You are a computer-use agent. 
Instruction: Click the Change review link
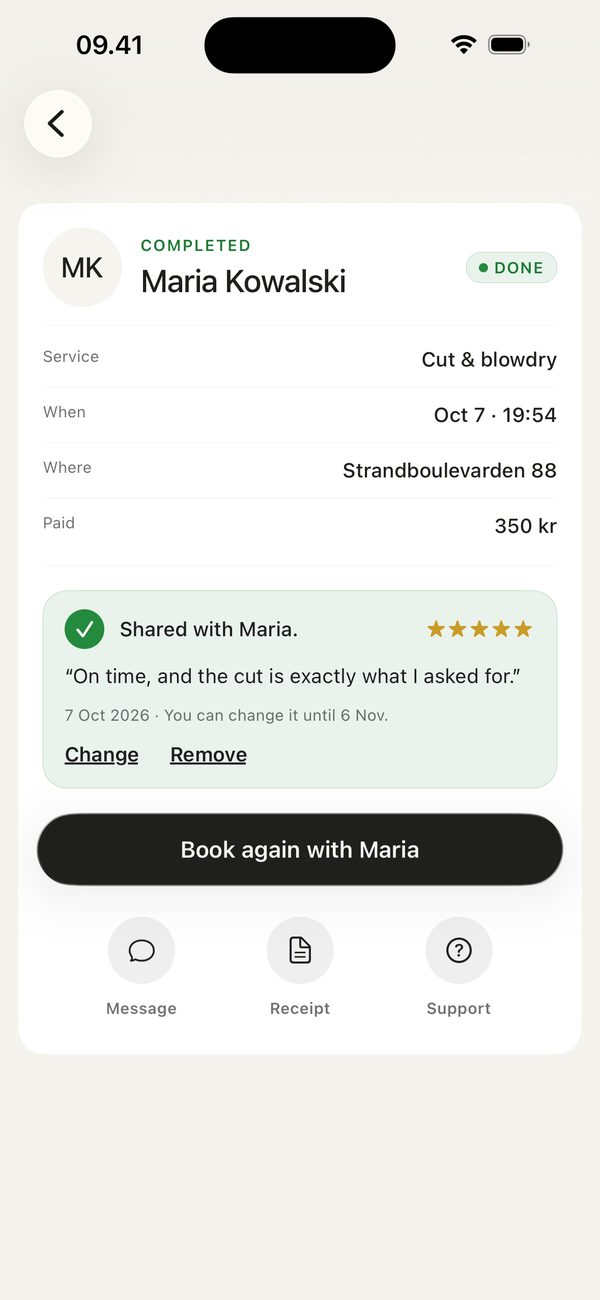[102, 755]
